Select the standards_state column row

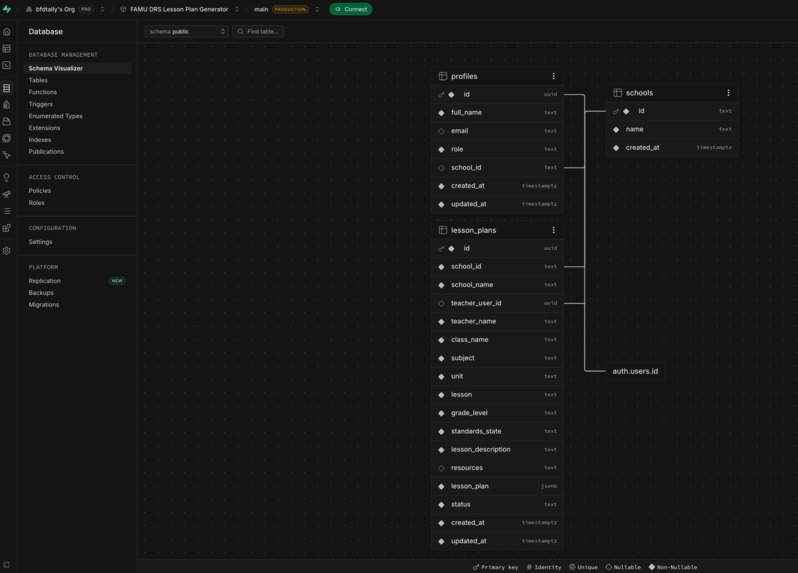(x=497, y=432)
